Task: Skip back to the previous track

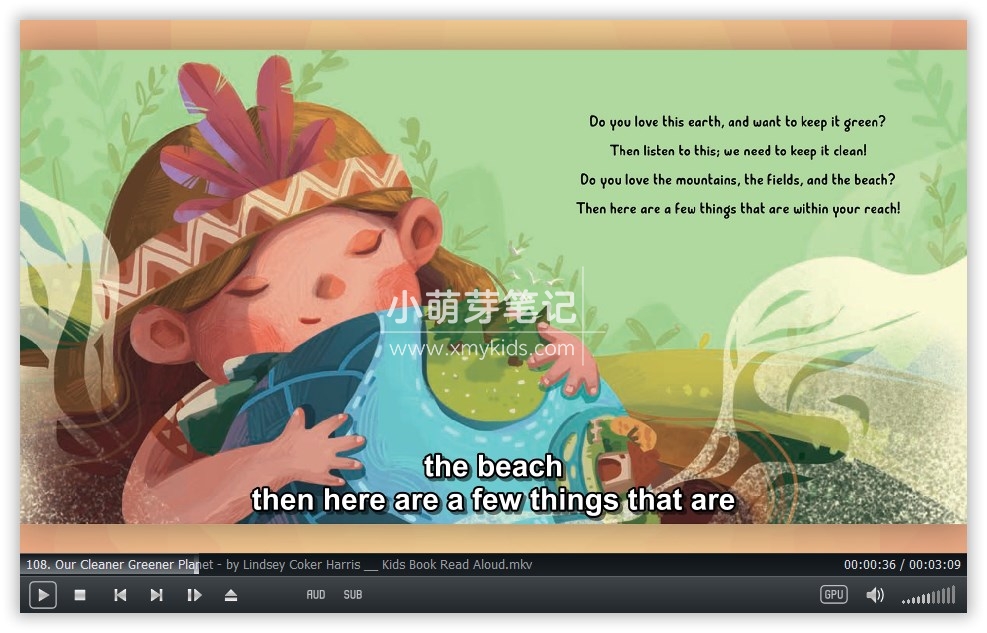Action: click(x=120, y=595)
